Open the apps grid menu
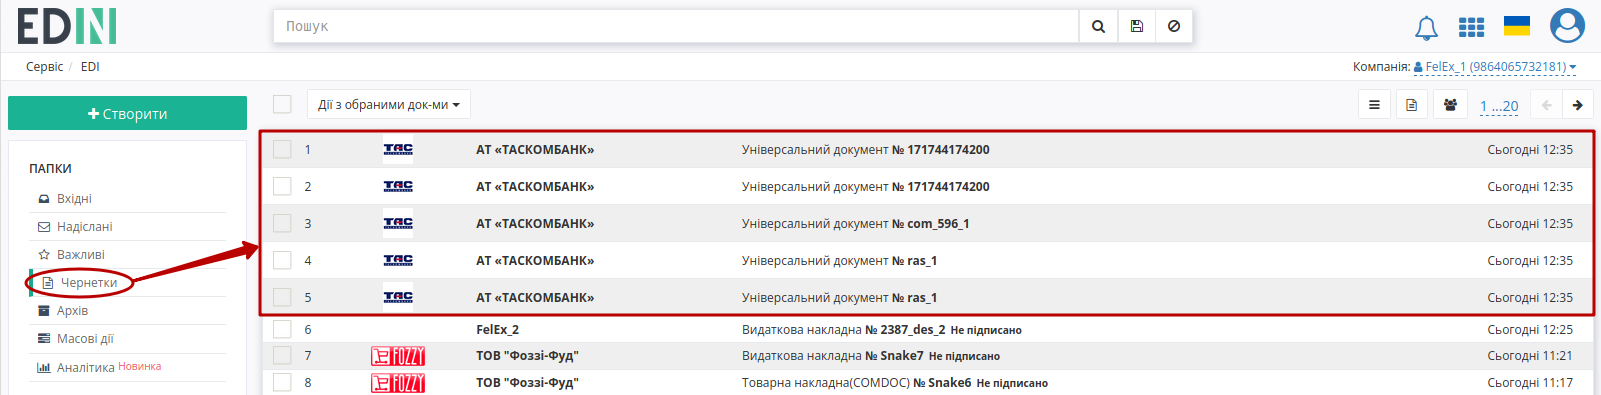1601x395 pixels. tap(1471, 27)
